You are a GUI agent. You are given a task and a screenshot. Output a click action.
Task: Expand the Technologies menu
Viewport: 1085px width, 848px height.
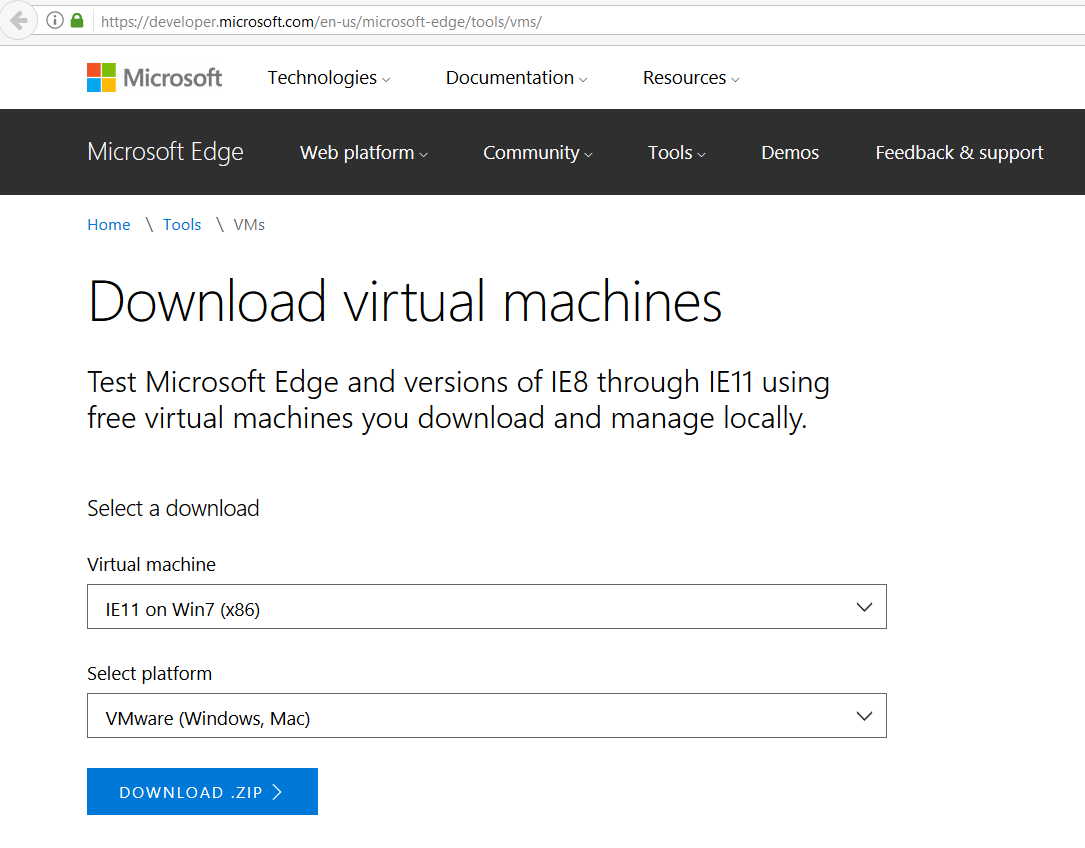(x=329, y=78)
